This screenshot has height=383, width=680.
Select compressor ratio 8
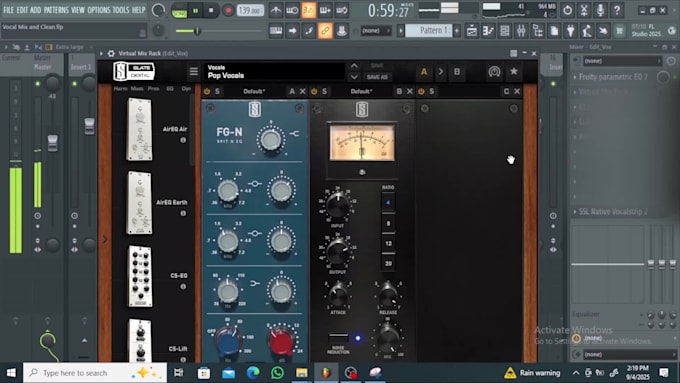pos(388,223)
